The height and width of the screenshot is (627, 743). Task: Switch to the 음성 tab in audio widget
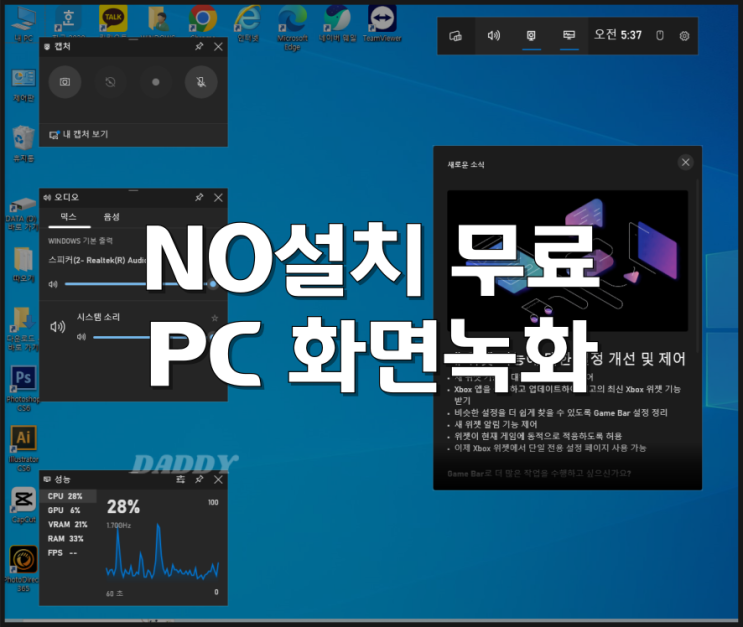pos(112,217)
